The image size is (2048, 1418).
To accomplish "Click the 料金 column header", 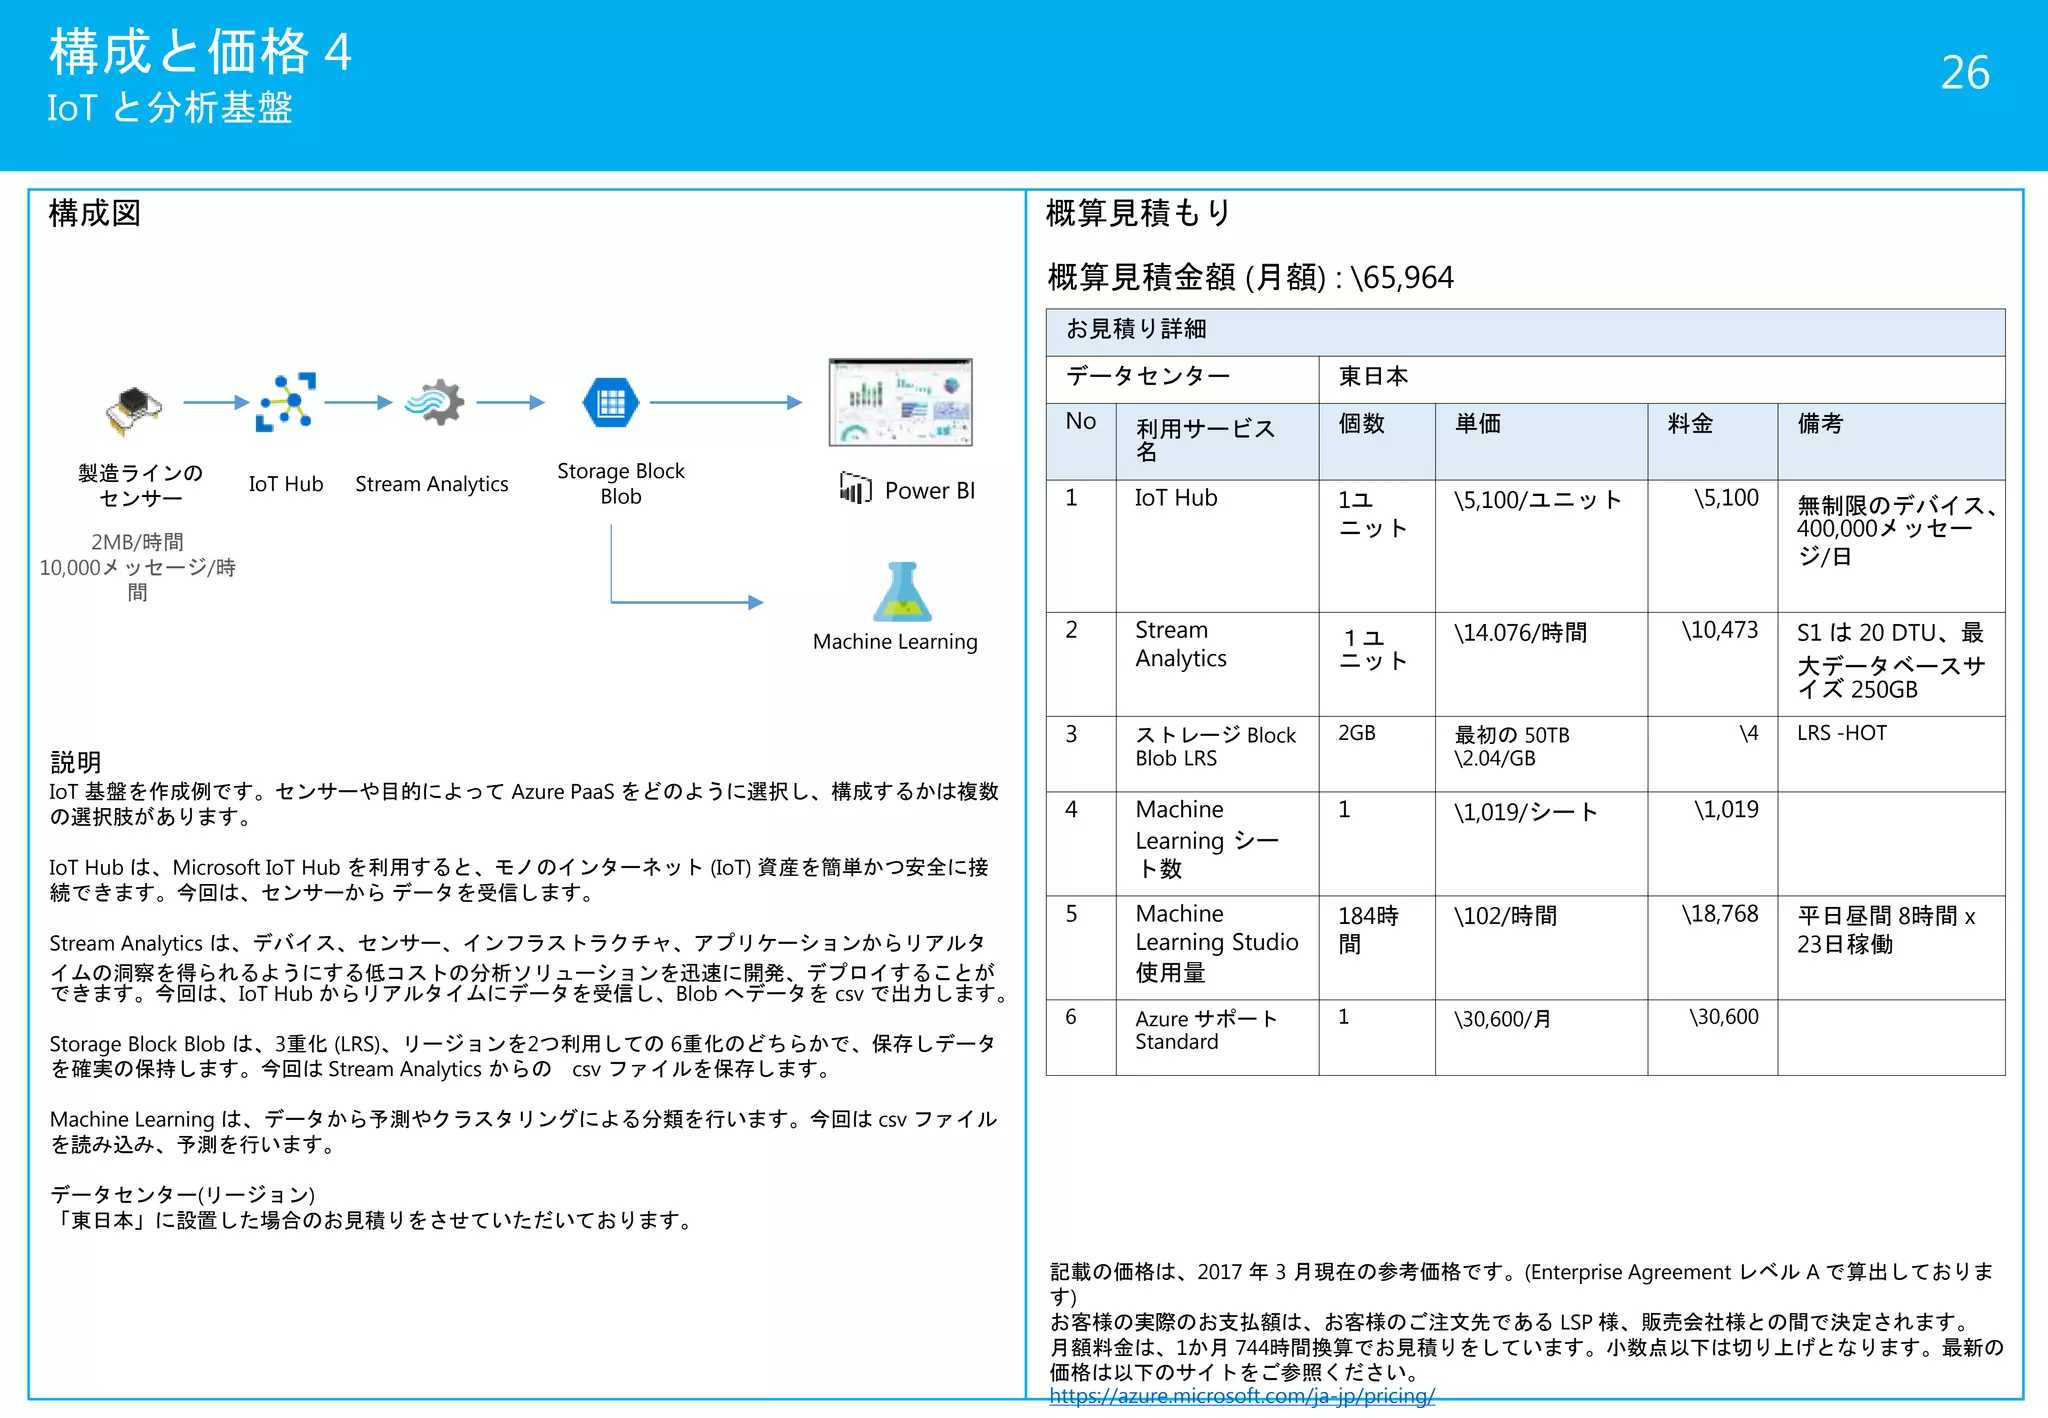I will (x=1712, y=441).
